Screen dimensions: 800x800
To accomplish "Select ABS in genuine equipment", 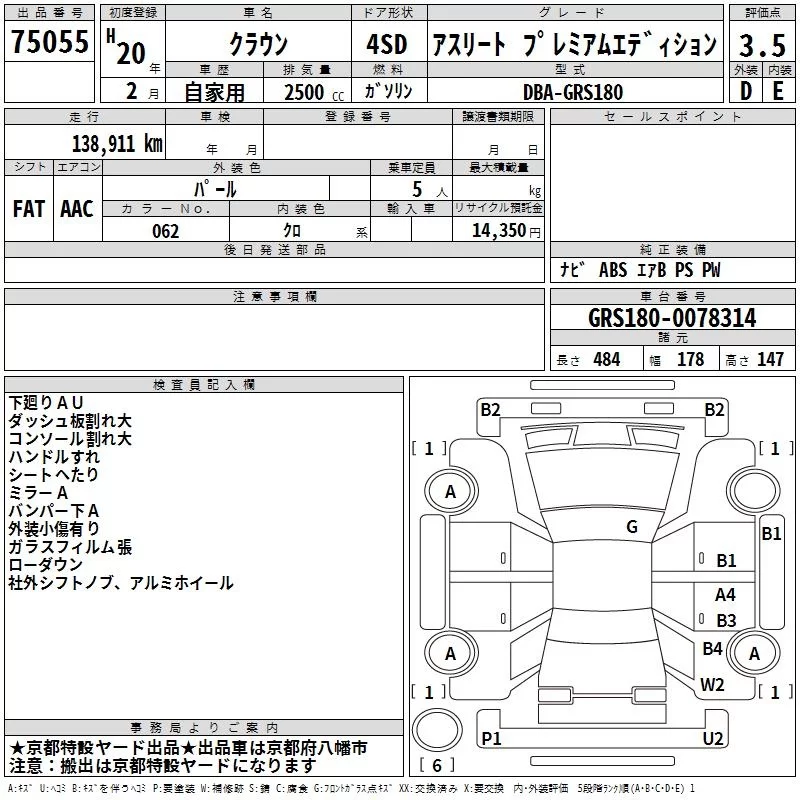I will [x=613, y=269].
